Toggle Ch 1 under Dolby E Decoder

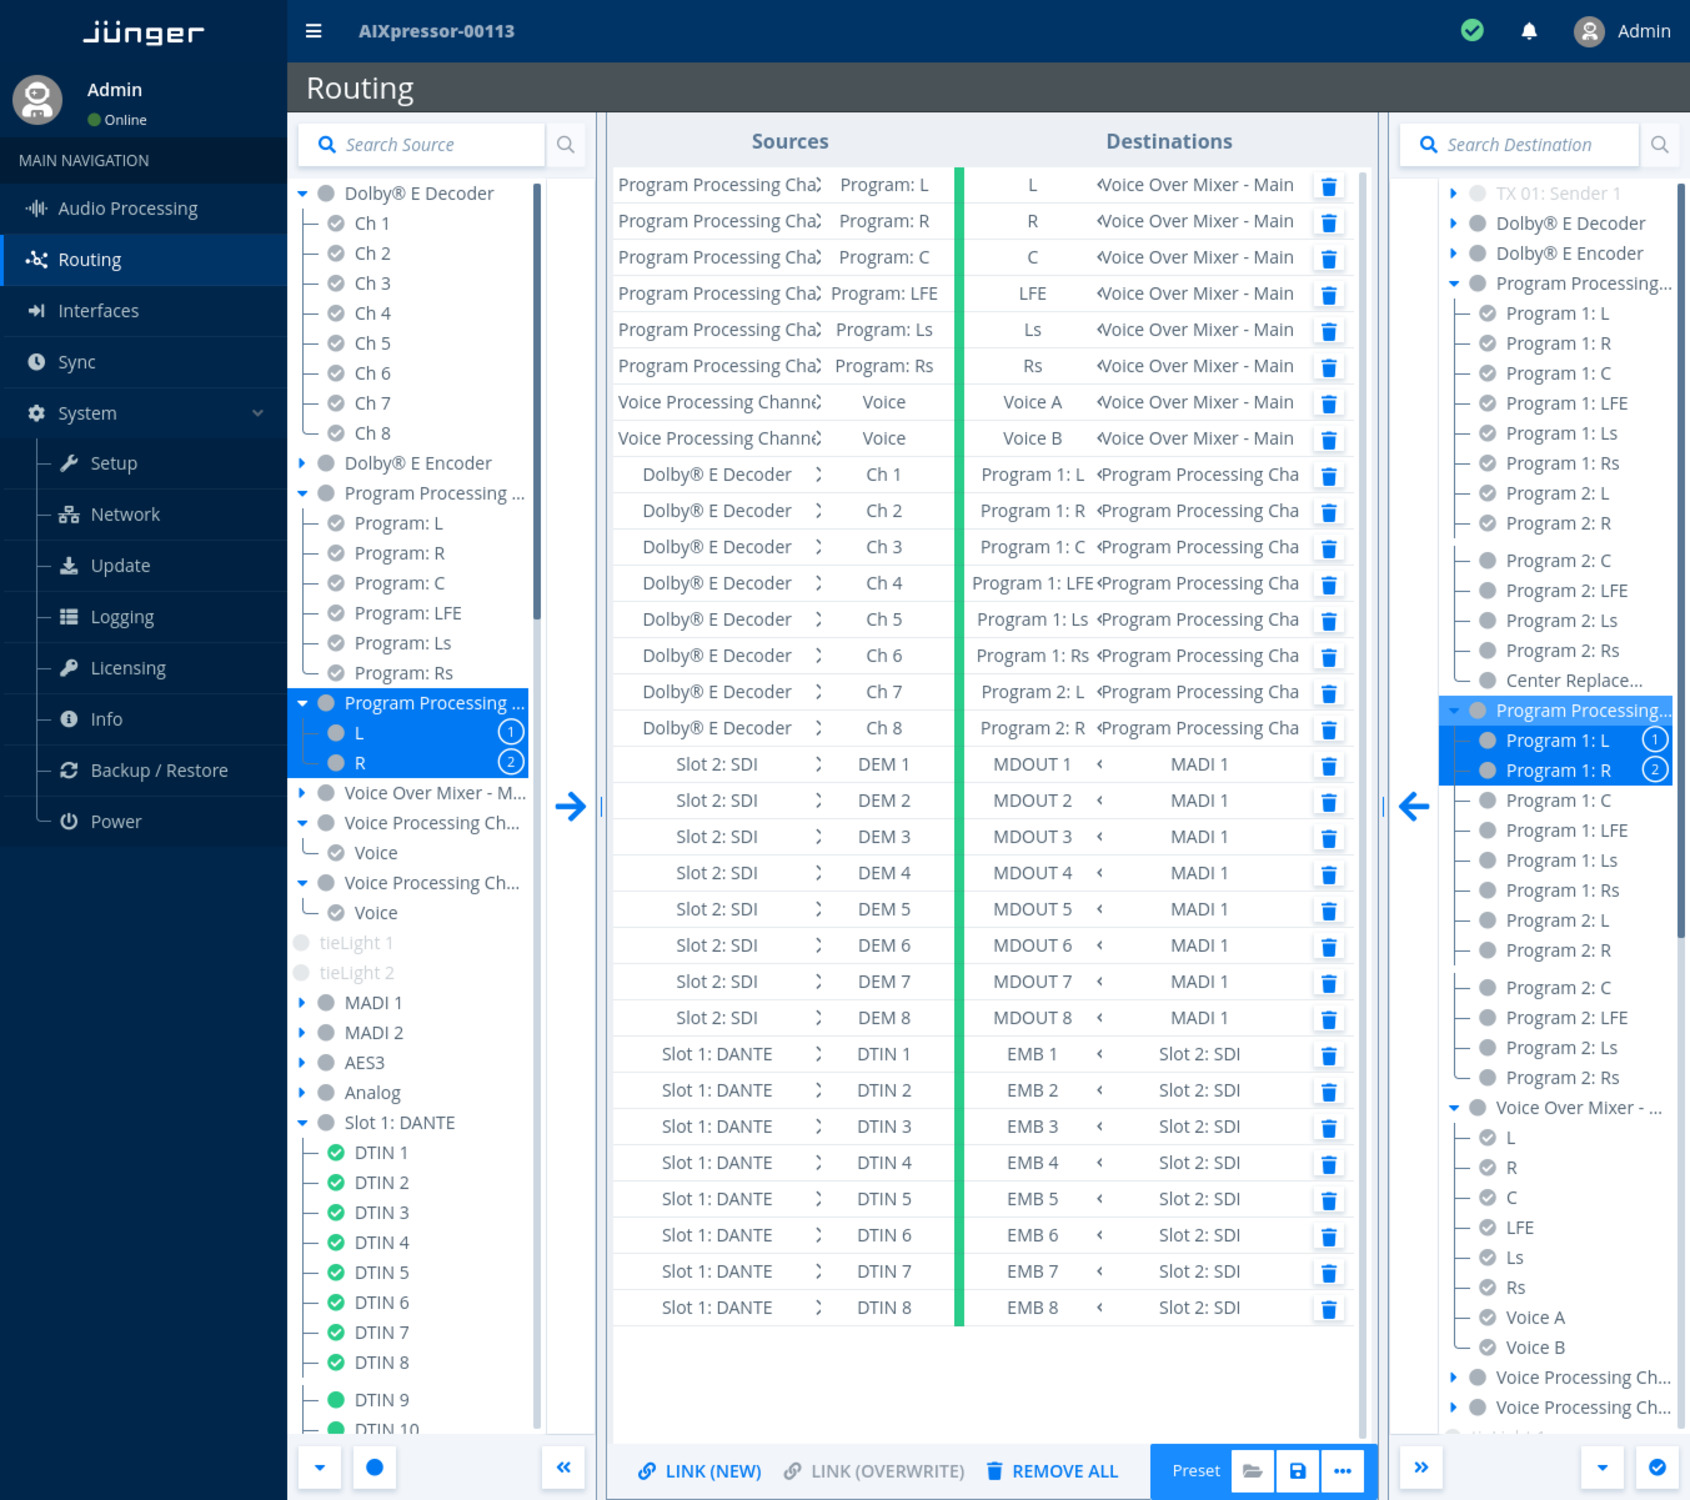point(336,223)
